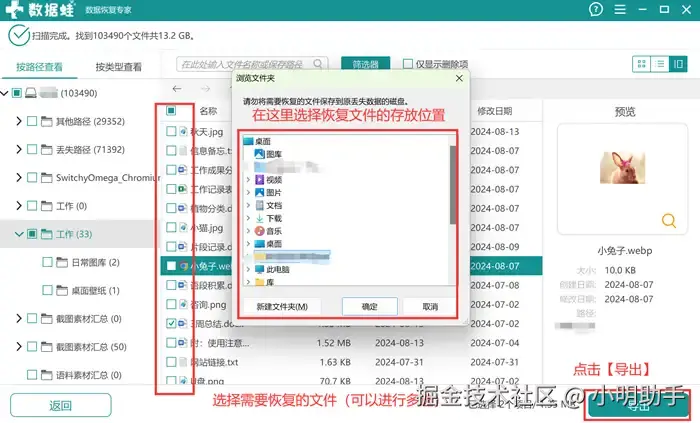Check the box for 小猫.jpg
700x423 pixels.
click(x=171, y=228)
